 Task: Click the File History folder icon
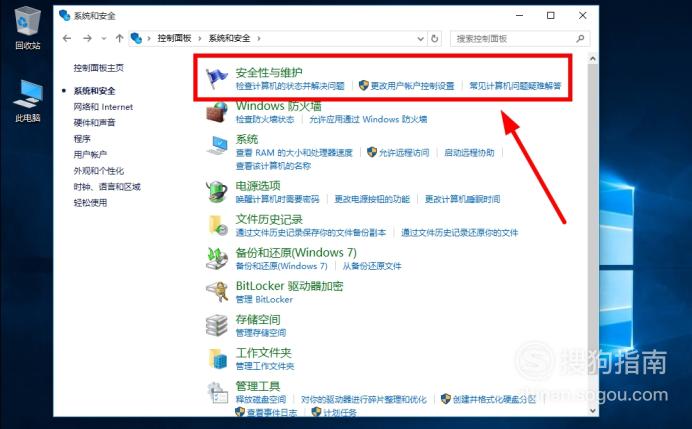tap(217, 225)
